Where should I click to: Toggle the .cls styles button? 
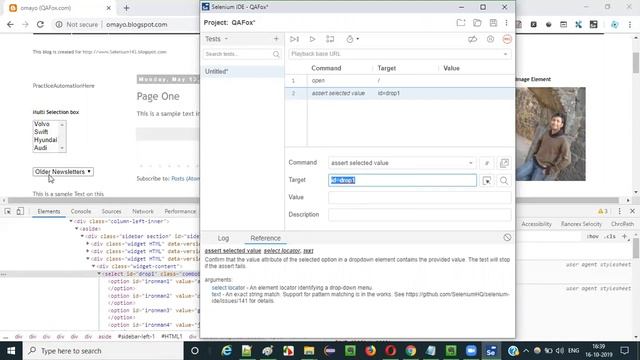pyautogui.click(x=610, y=236)
